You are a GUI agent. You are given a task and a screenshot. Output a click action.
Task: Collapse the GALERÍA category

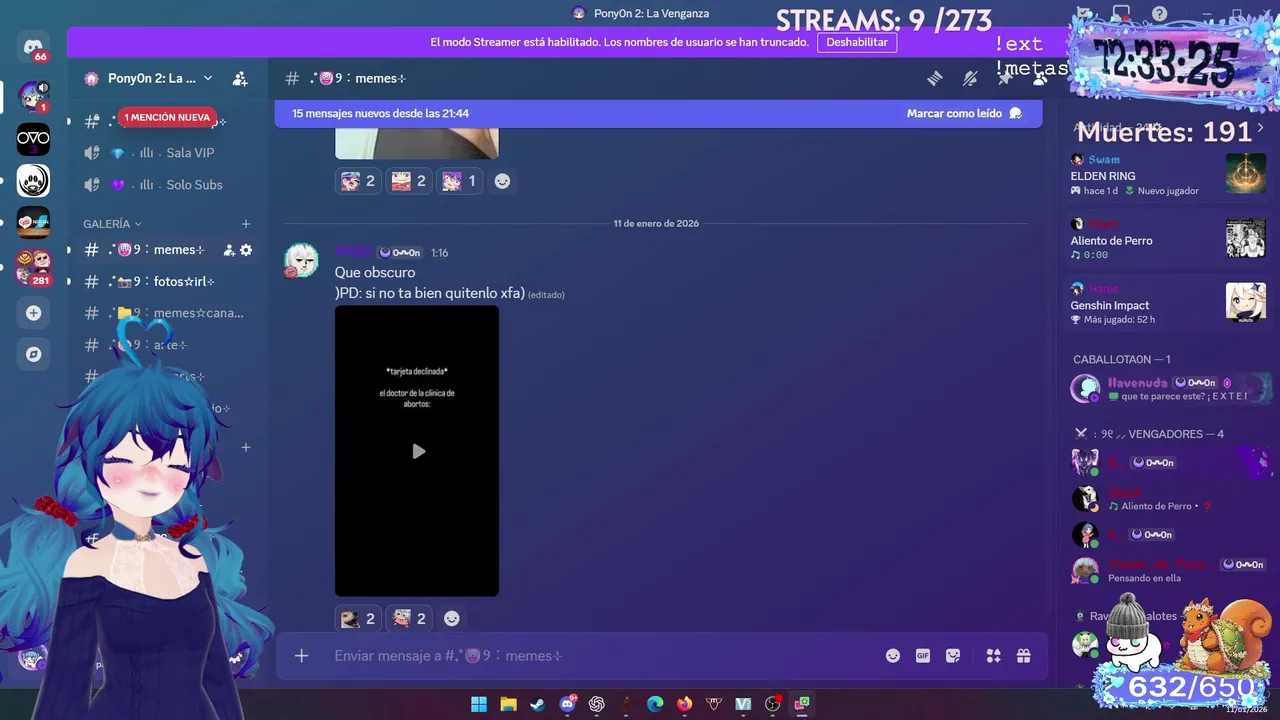(112, 224)
